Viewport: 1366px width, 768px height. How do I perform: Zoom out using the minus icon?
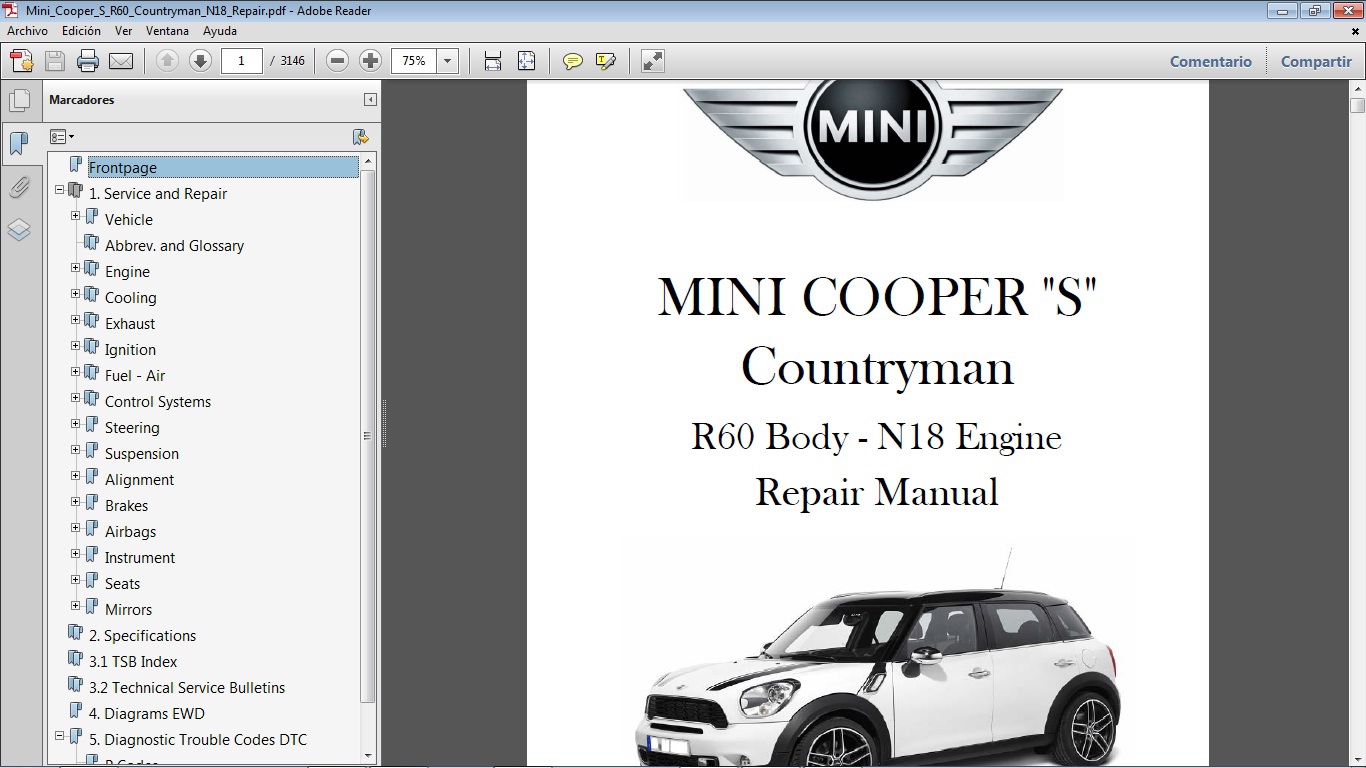[x=337, y=61]
